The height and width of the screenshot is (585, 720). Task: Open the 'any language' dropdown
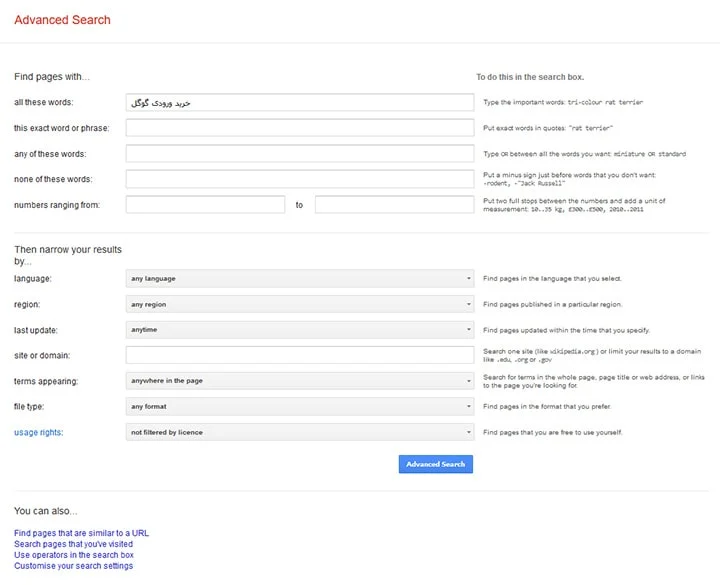pyautogui.click(x=300, y=278)
